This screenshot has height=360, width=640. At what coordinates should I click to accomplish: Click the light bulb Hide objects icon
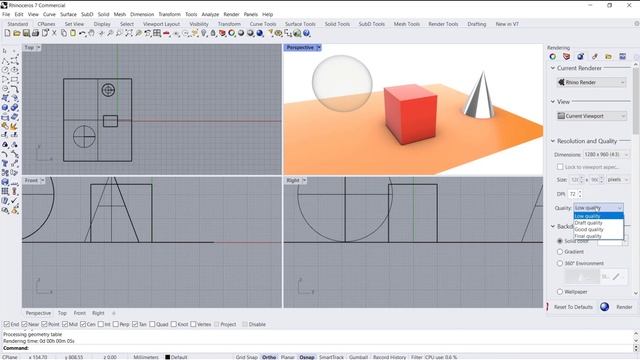[x=204, y=33]
